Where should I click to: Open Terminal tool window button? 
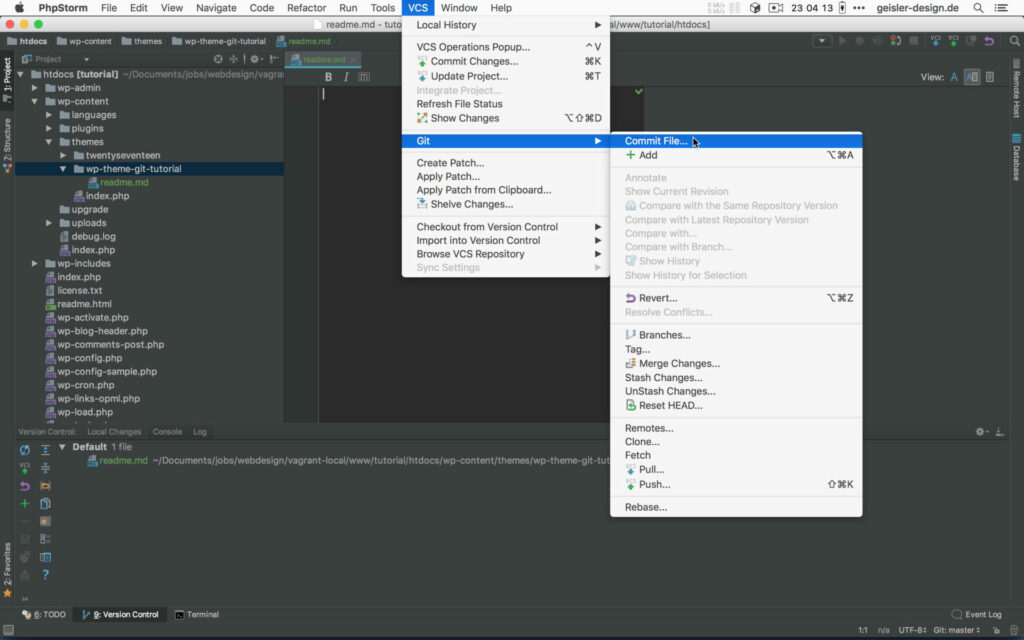(x=197, y=615)
